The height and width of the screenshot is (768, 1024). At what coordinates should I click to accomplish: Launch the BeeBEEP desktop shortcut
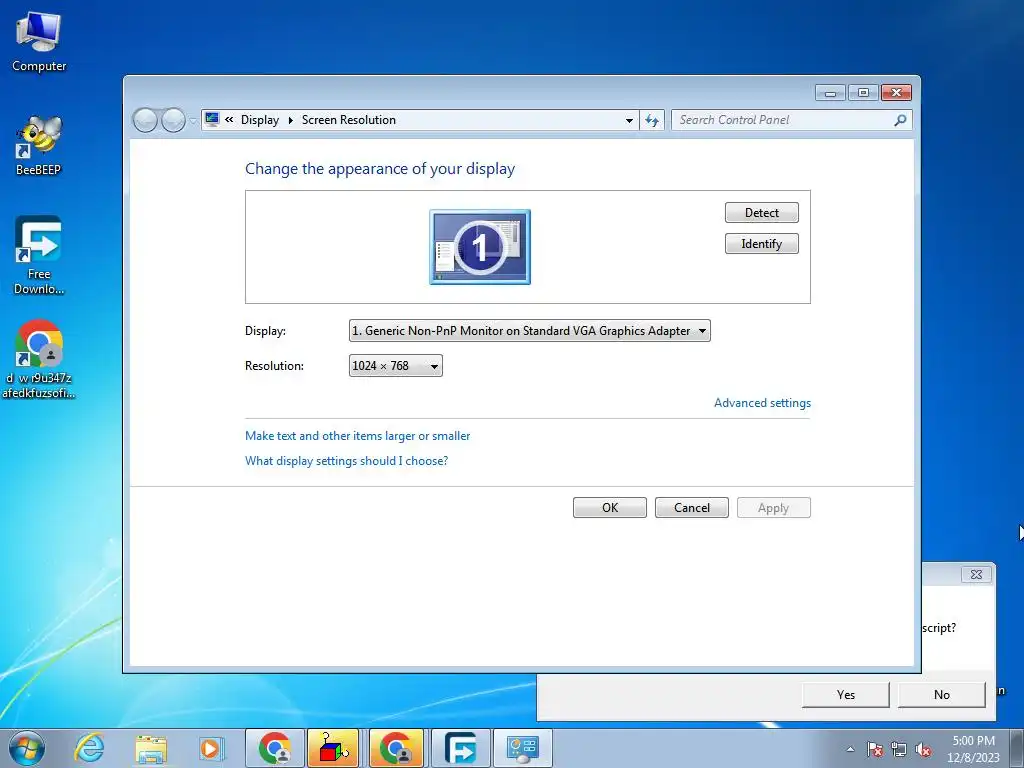[39, 146]
